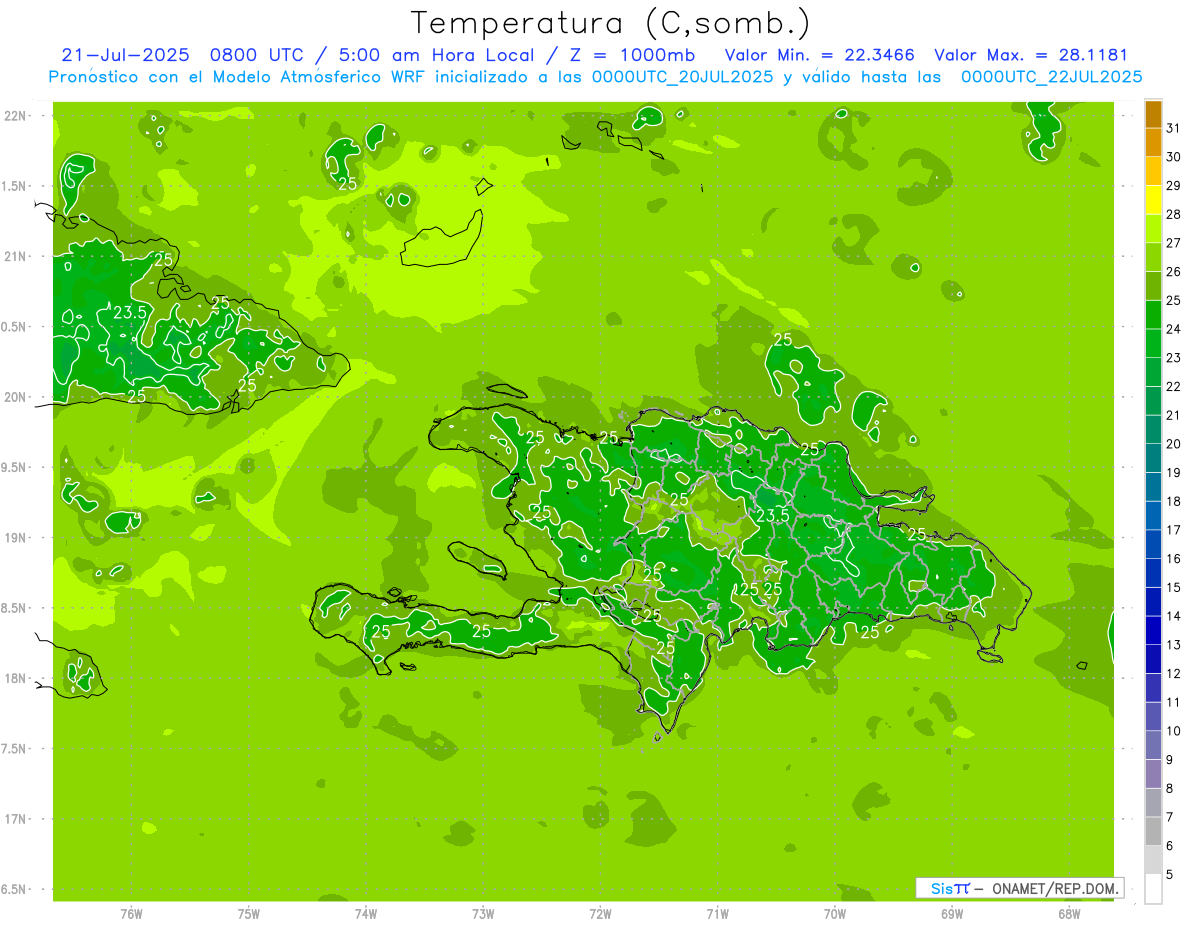The width and height of the screenshot is (1200, 927).
Task: Click the '23.5' contour label over Dominican Republic
Action: click(773, 515)
